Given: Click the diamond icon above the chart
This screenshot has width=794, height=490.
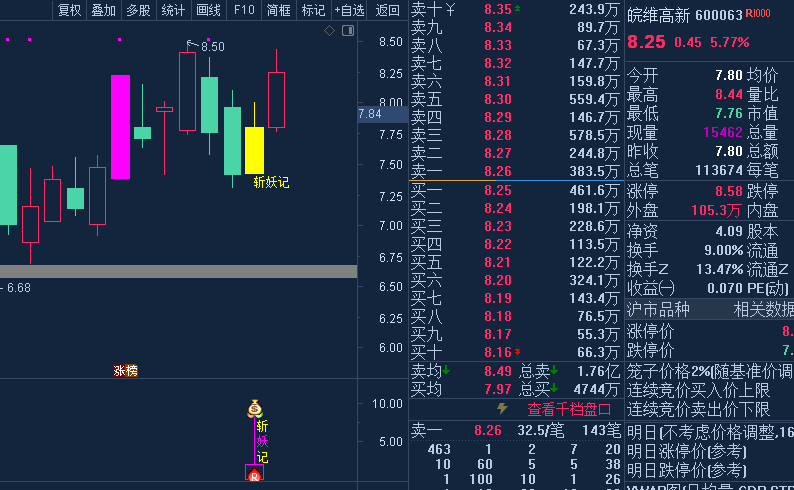Looking at the screenshot, I should 329,31.
